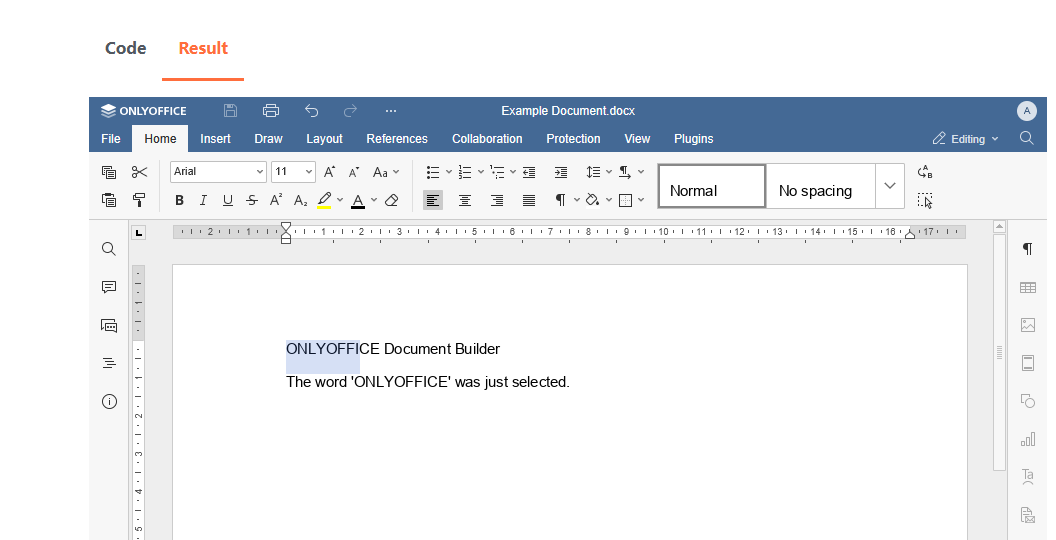
Task: Open the Editing mode dropdown
Action: (966, 139)
